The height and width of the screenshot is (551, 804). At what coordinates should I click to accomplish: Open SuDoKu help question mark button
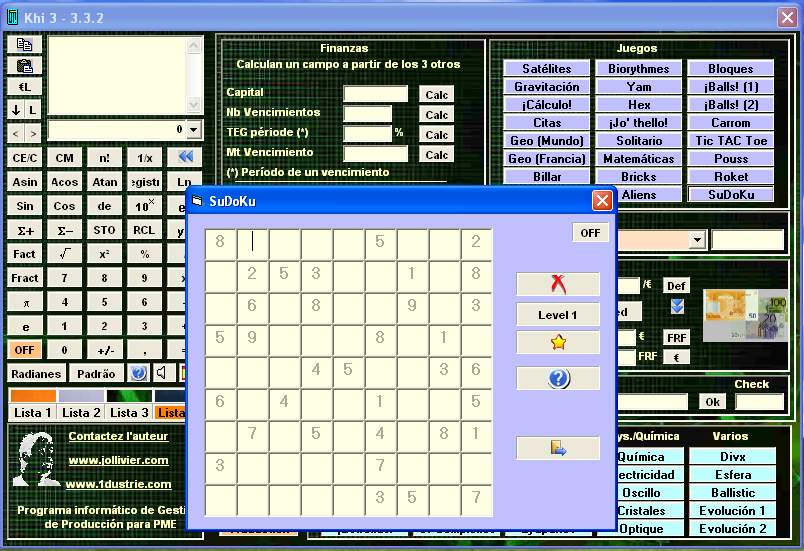coord(558,378)
